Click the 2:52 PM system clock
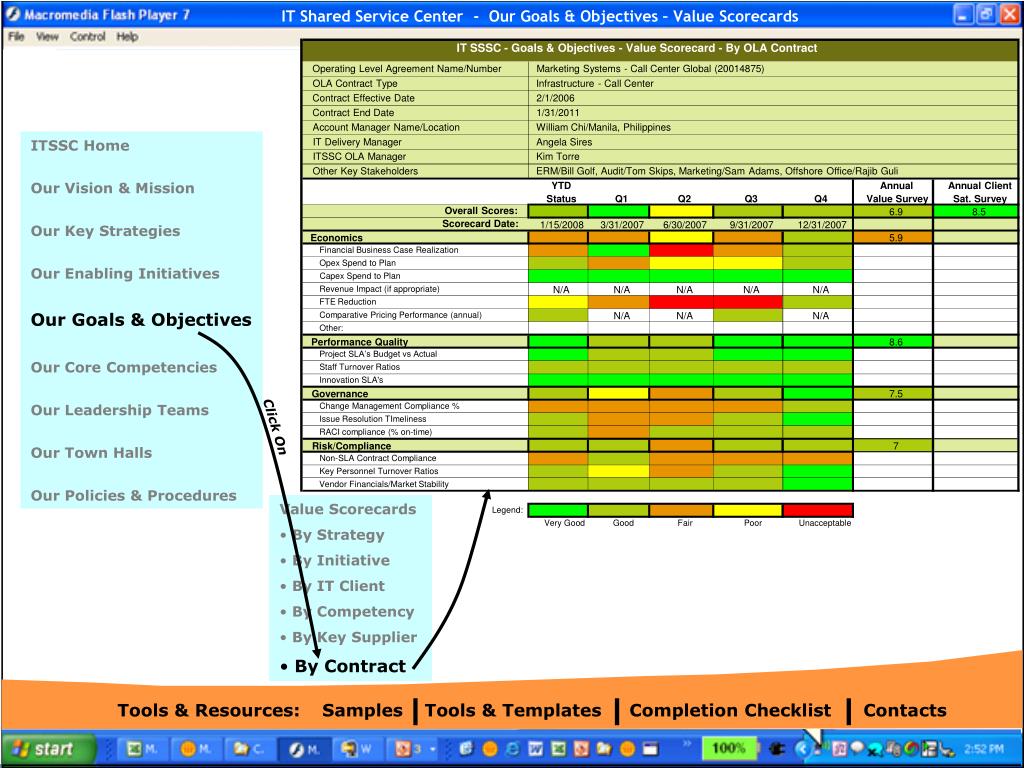Image resolution: width=1024 pixels, height=768 pixels. 984,749
